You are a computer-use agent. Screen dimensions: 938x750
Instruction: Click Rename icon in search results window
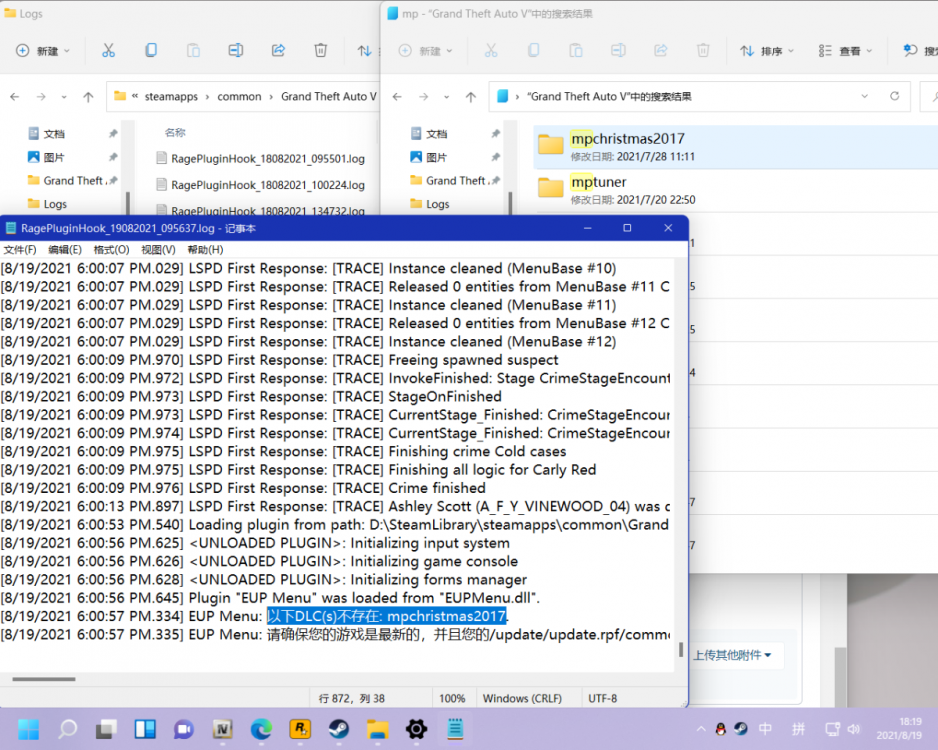(x=619, y=51)
